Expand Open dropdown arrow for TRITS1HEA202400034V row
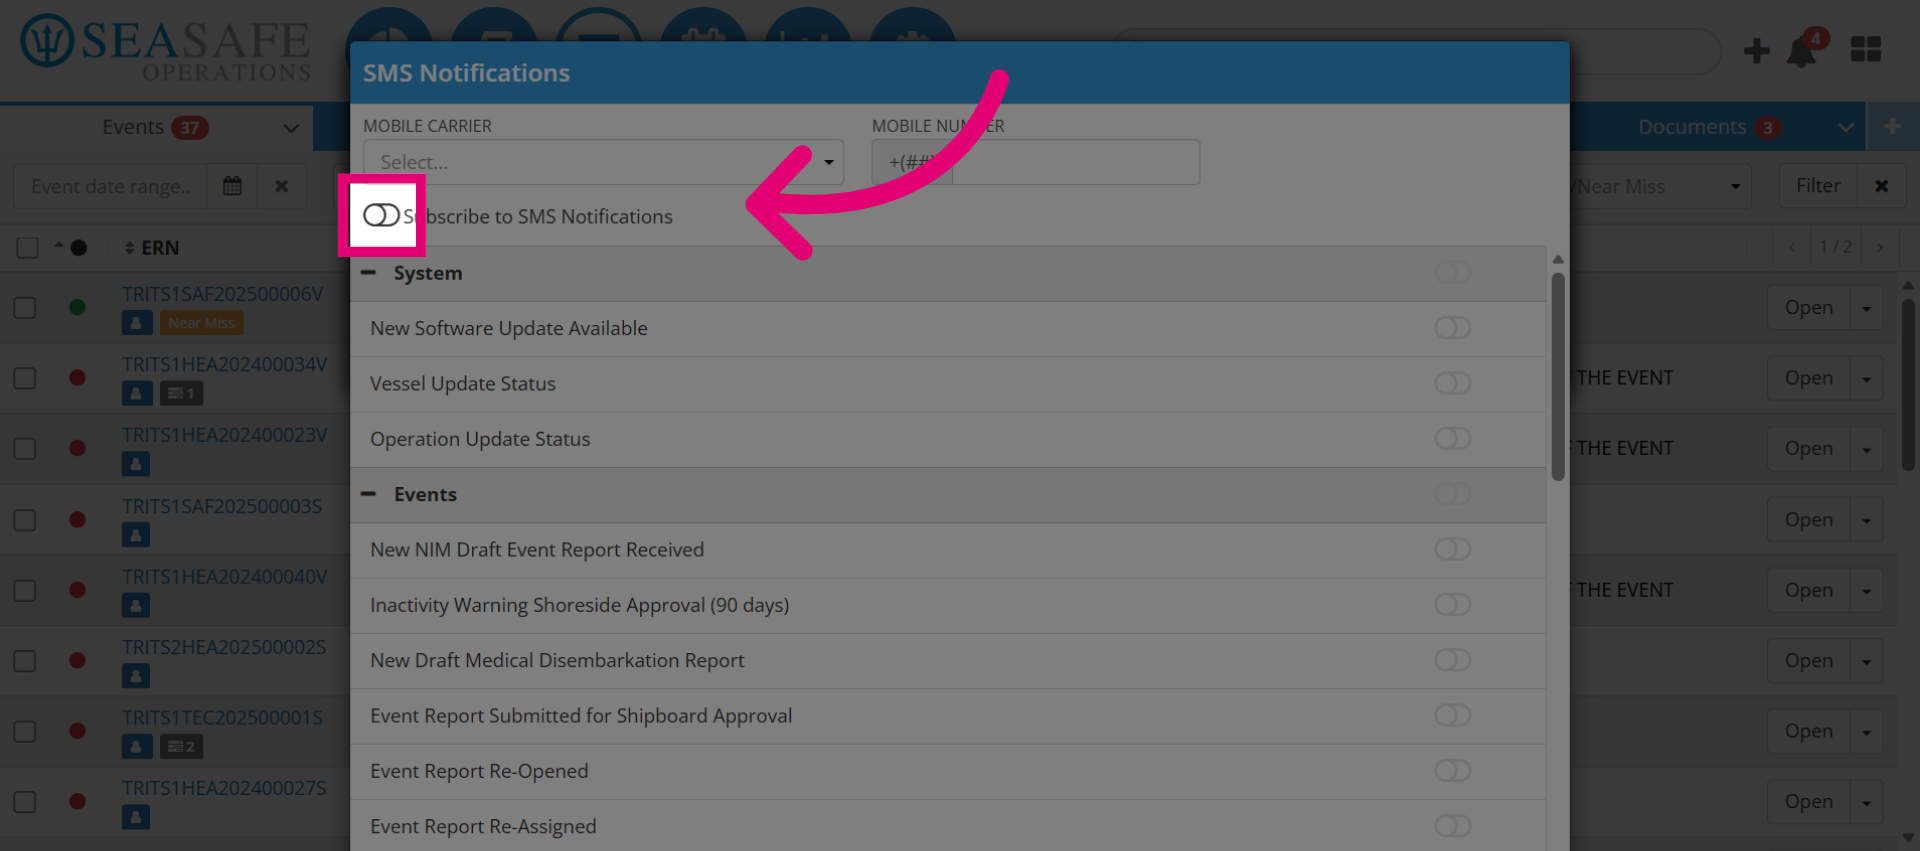The height and width of the screenshot is (851, 1920). pos(1866,379)
